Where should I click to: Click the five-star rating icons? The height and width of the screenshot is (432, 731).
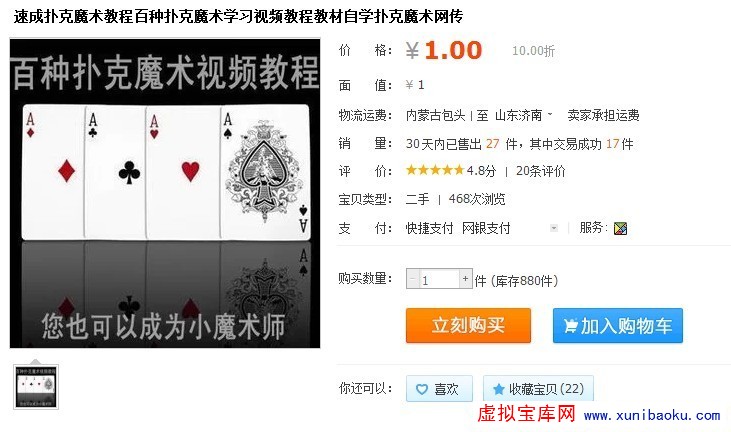[434, 170]
